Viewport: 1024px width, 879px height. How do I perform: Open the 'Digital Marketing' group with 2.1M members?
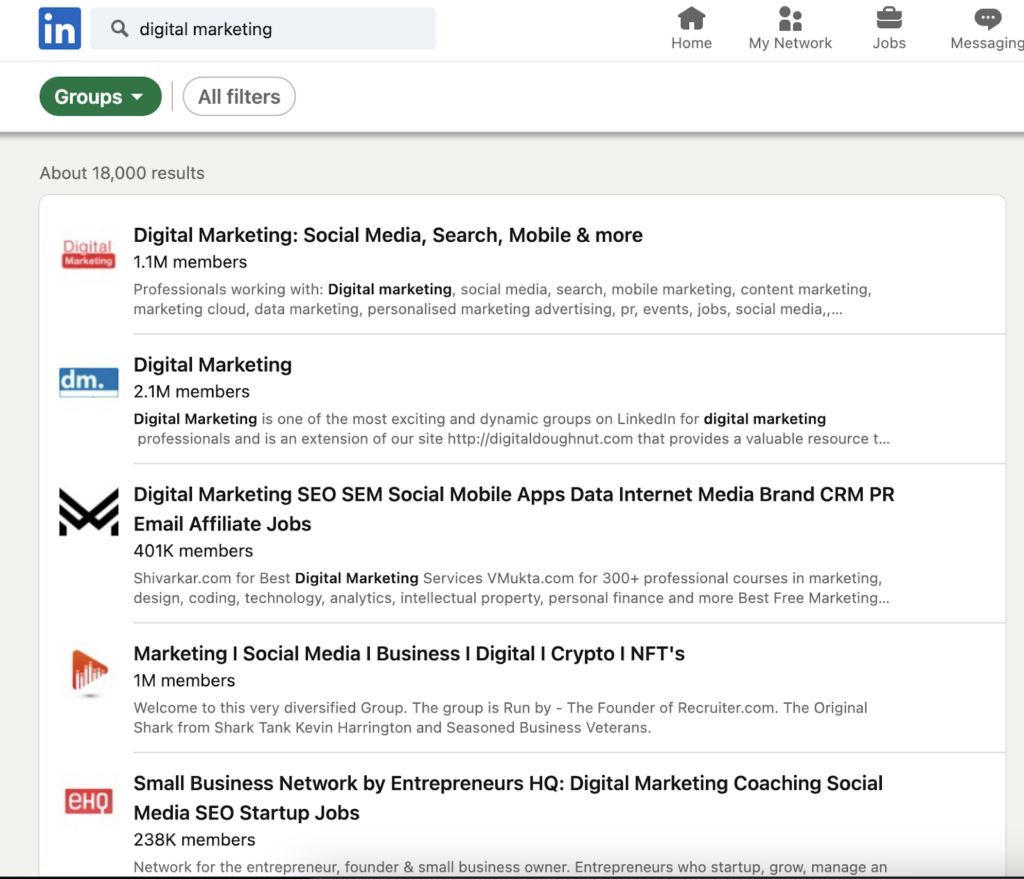(213, 364)
